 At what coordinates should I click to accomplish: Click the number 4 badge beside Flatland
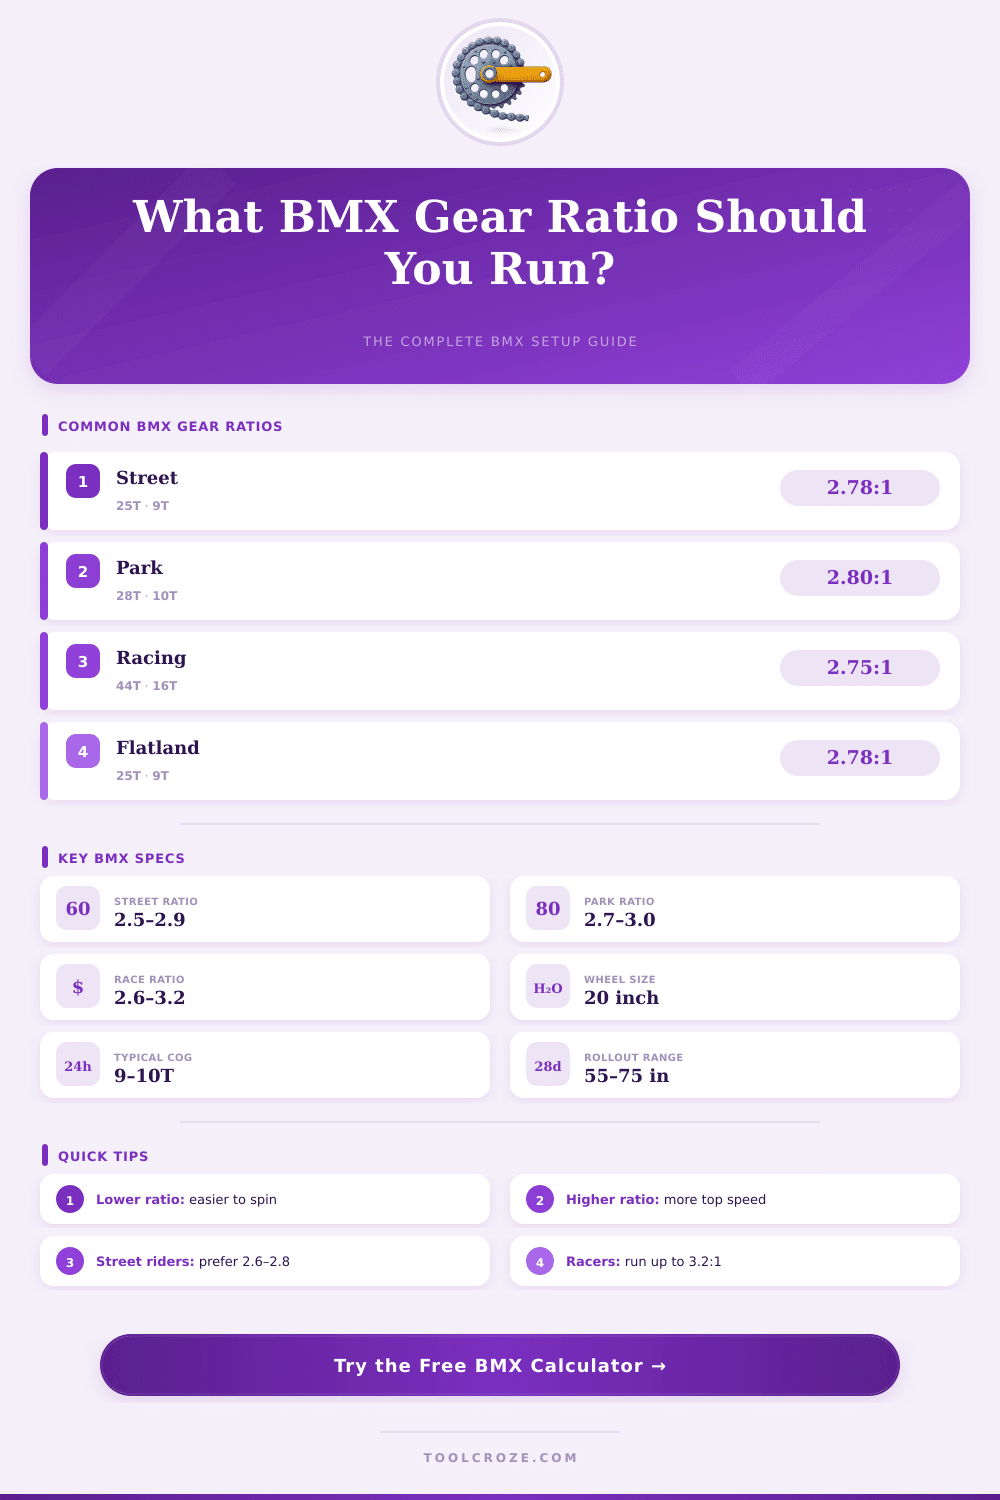coord(83,751)
